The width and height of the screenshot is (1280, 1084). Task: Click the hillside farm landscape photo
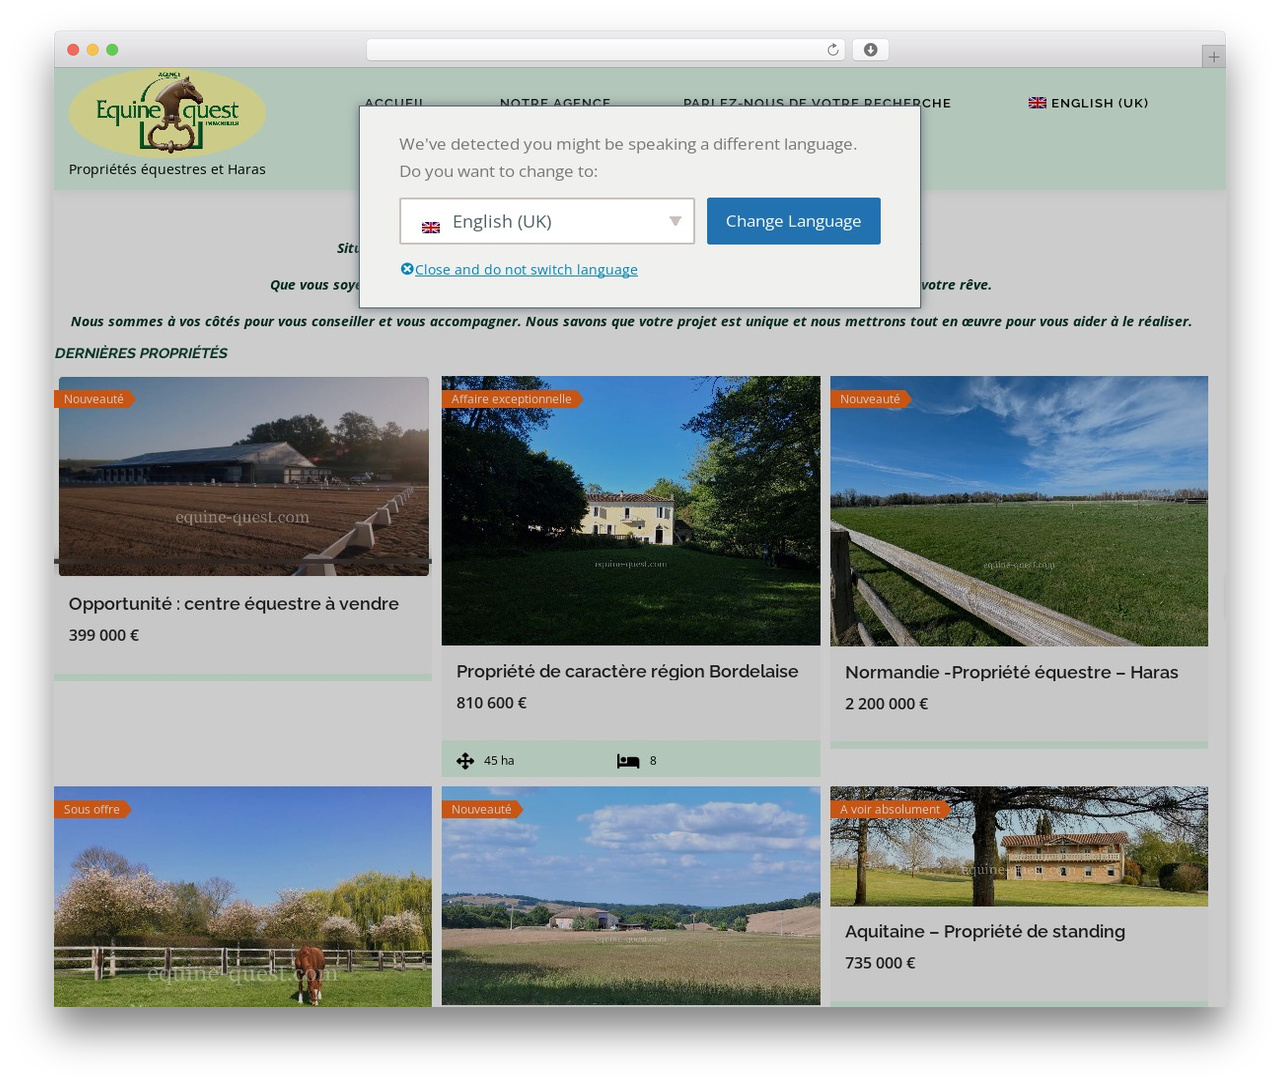(631, 896)
